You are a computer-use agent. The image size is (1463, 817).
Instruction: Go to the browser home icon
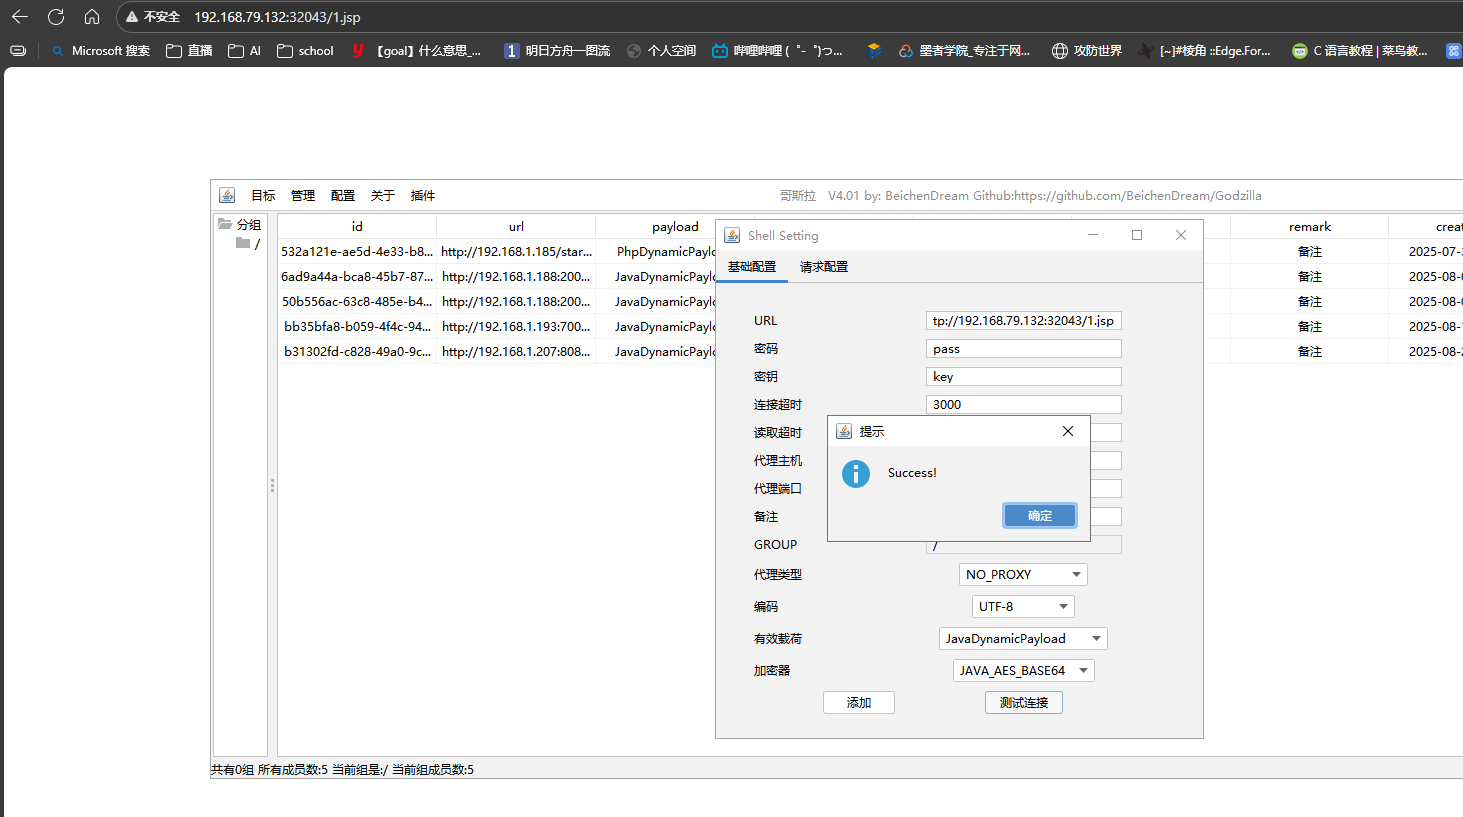pyautogui.click(x=92, y=17)
